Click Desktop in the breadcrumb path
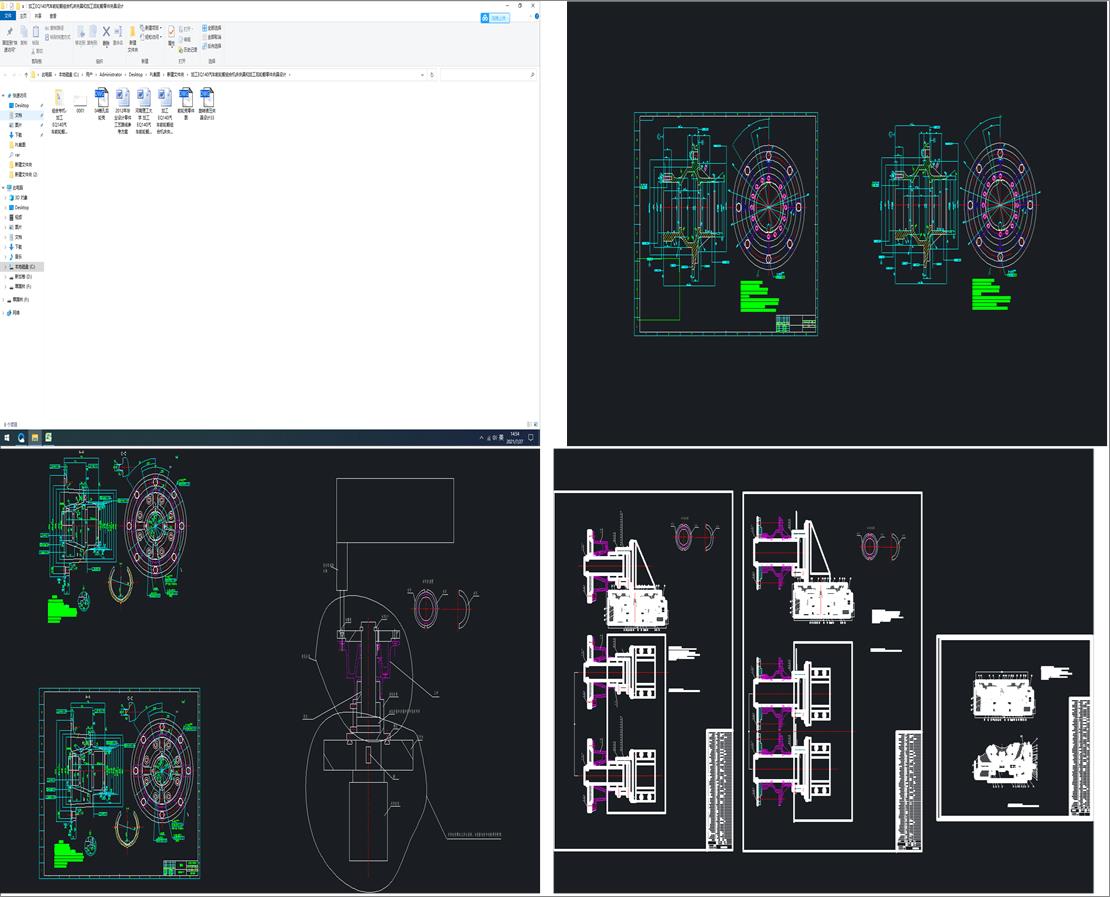 tap(135, 74)
